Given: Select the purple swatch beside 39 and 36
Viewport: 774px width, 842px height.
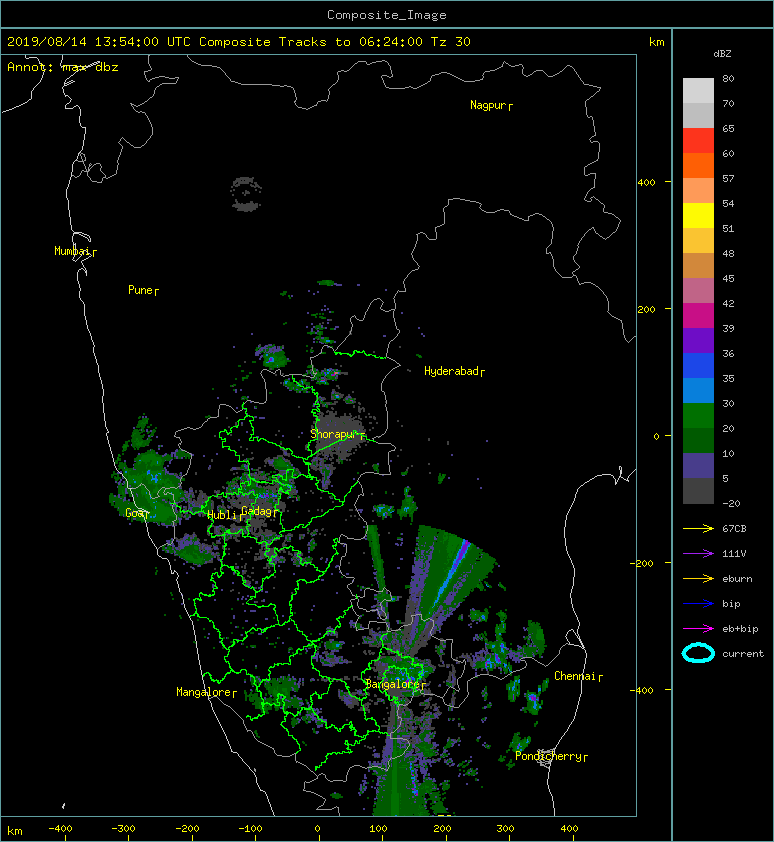Looking at the screenshot, I should (x=698, y=340).
